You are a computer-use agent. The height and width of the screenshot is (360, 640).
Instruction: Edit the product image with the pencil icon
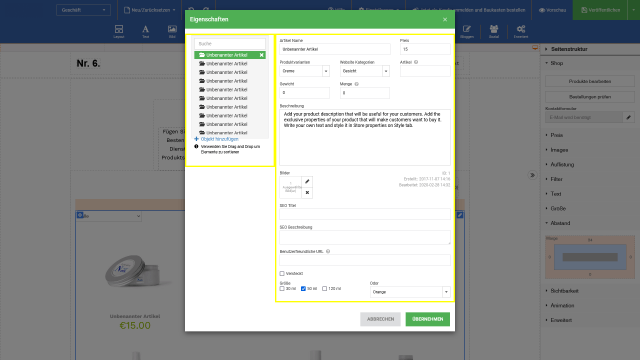tap(307, 182)
